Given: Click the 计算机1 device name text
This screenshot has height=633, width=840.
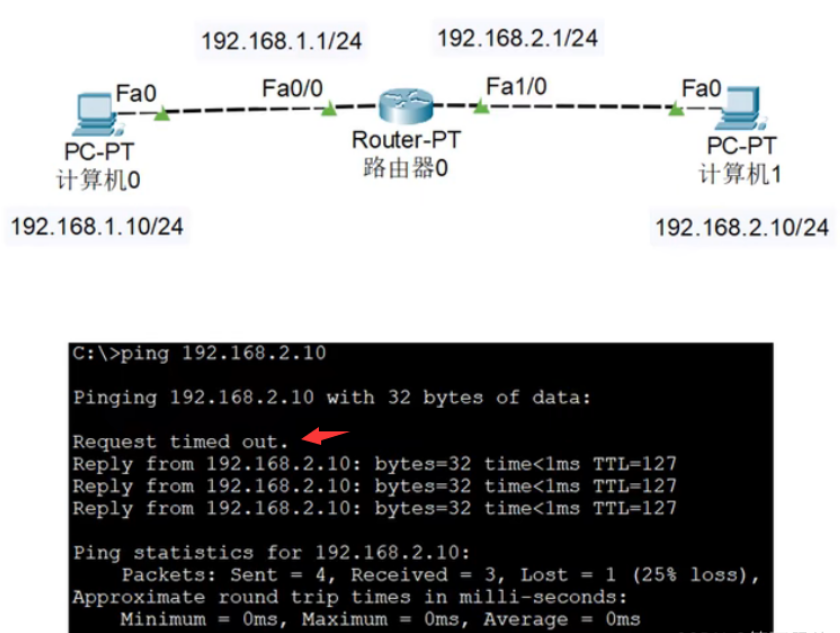Looking at the screenshot, I should click(740, 174).
